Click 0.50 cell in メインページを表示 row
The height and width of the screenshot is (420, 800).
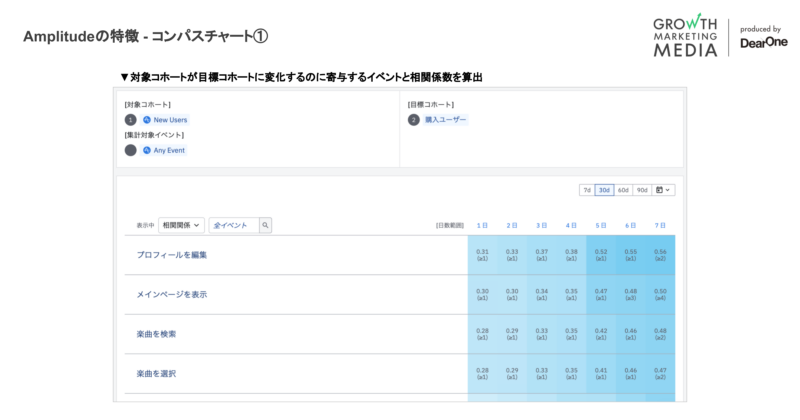coord(660,294)
